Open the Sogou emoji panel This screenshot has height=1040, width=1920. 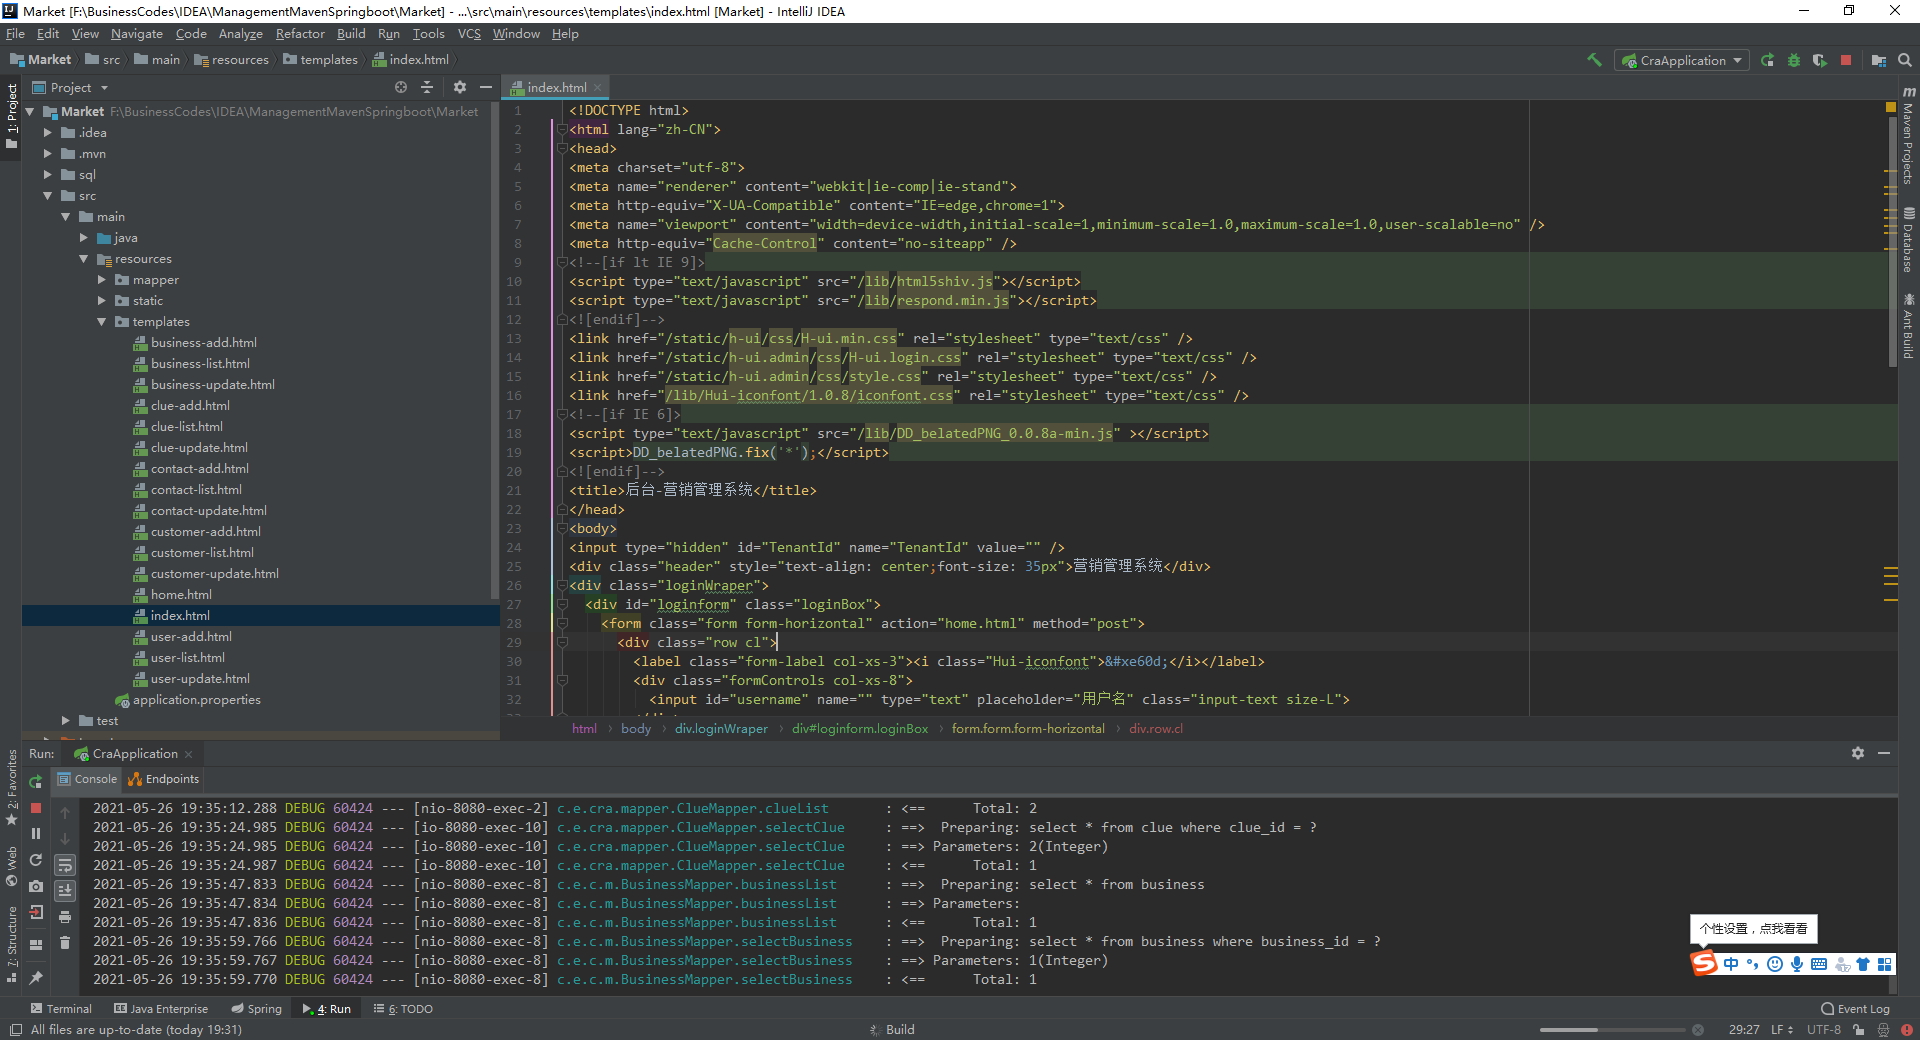(x=1775, y=964)
